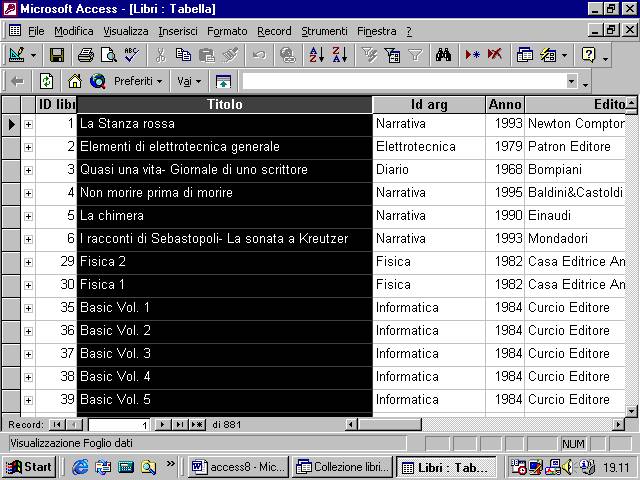Click the New Object icon

point(548,55)
